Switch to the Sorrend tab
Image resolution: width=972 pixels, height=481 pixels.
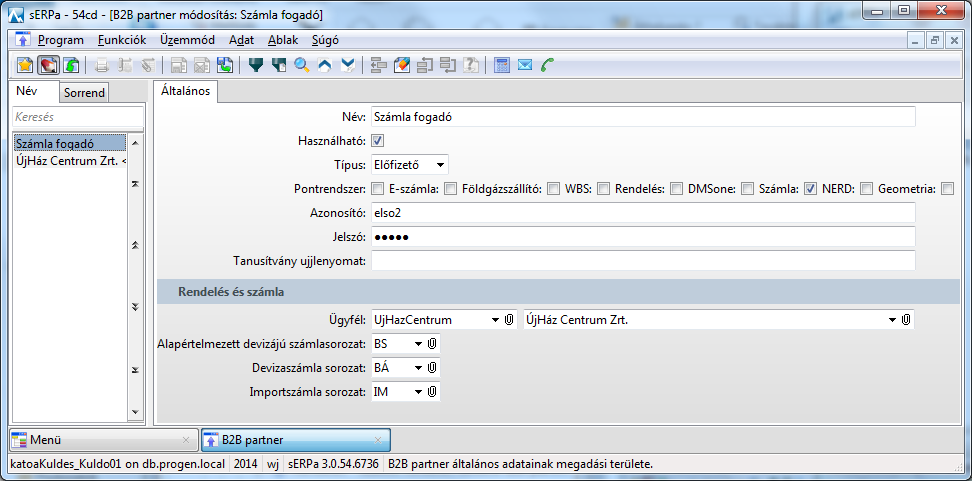point(84,93)
